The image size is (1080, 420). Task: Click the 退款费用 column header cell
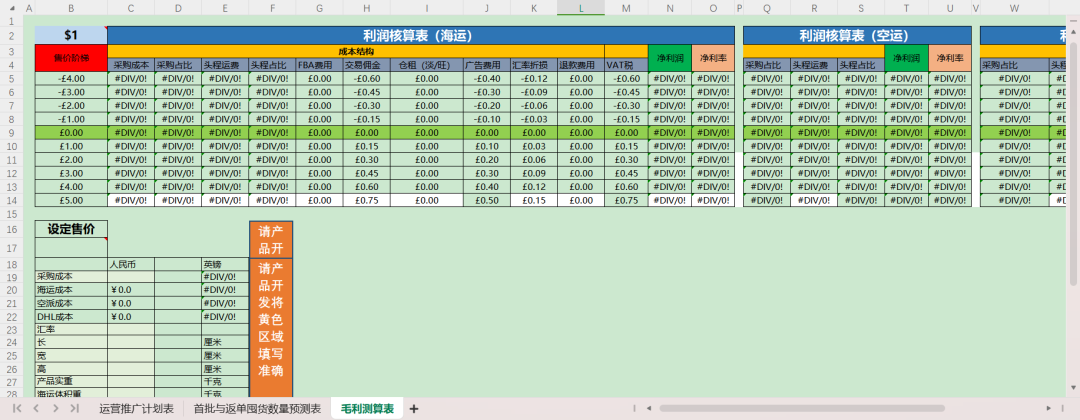coord(581,65)
